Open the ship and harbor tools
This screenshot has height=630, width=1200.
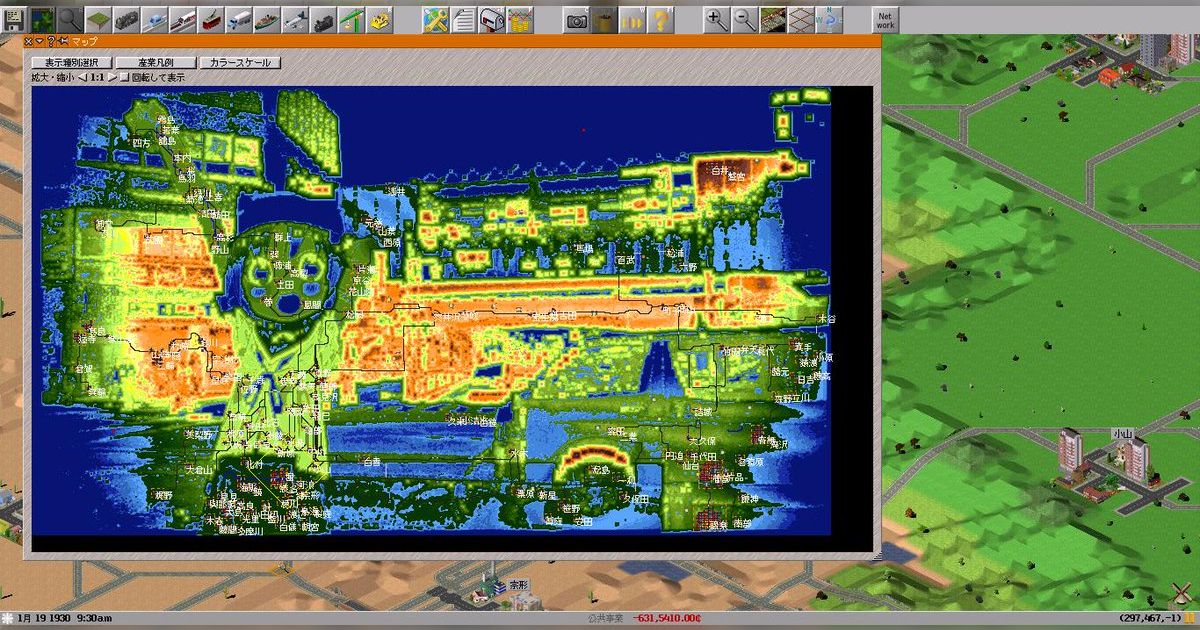266,18
